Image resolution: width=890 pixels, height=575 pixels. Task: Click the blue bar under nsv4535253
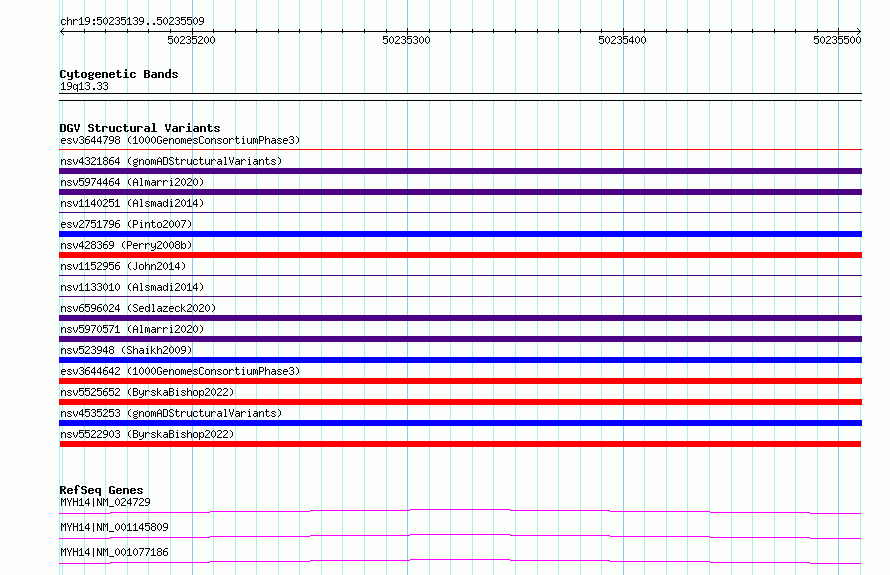coord(460,423)
